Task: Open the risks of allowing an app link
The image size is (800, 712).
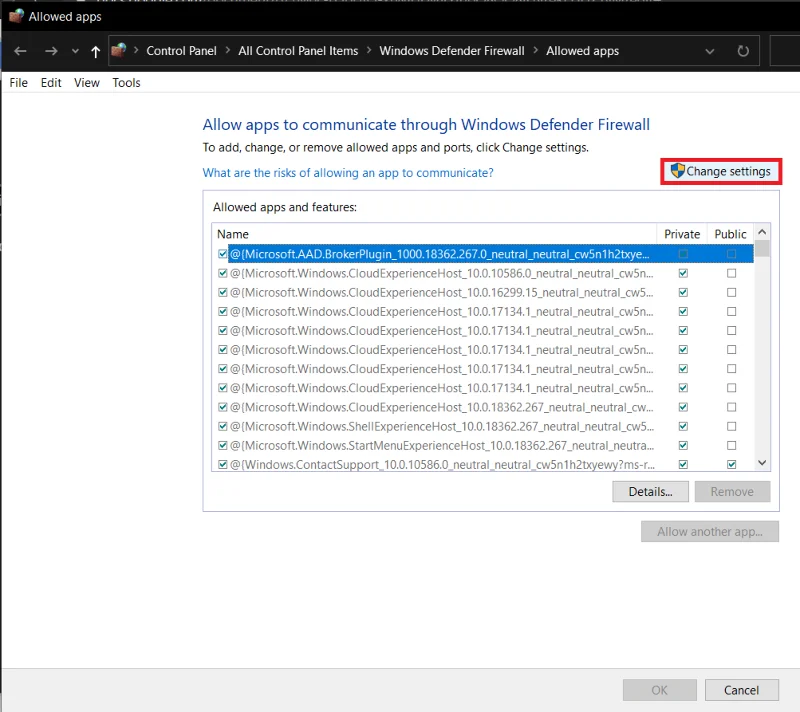Action: pos(348,173)
